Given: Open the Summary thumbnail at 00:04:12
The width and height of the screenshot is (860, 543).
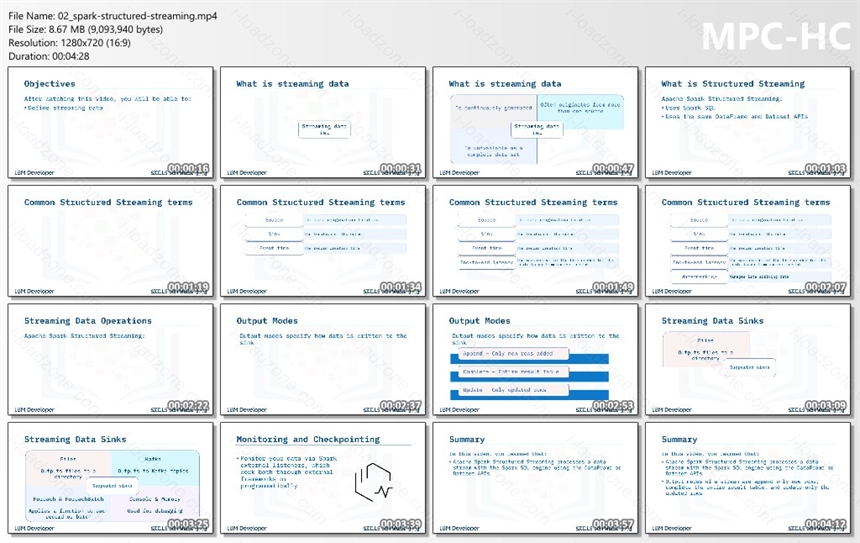Looking at the screenshot, I should pos(748,478).
